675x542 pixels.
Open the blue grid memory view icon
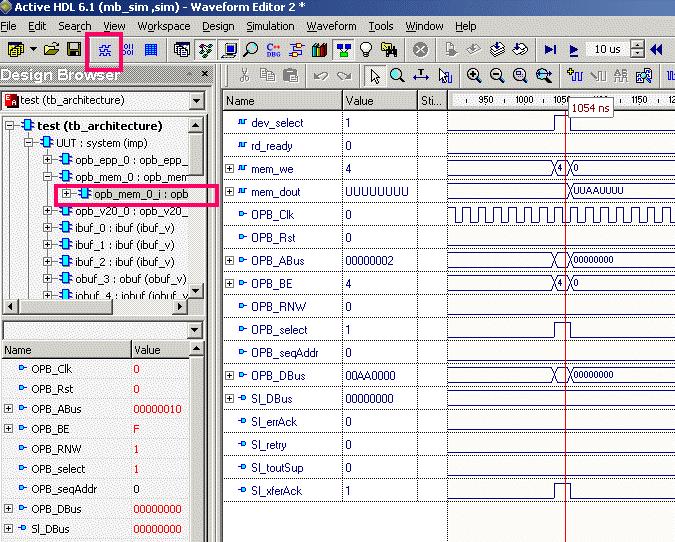[x=151, y=50]
